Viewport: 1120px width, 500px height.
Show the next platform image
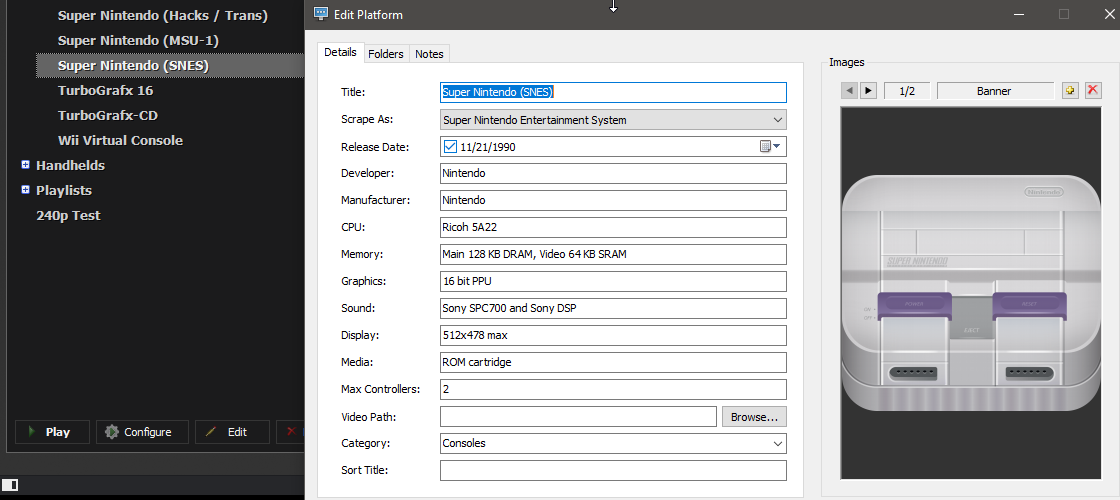tap(868, 91)
